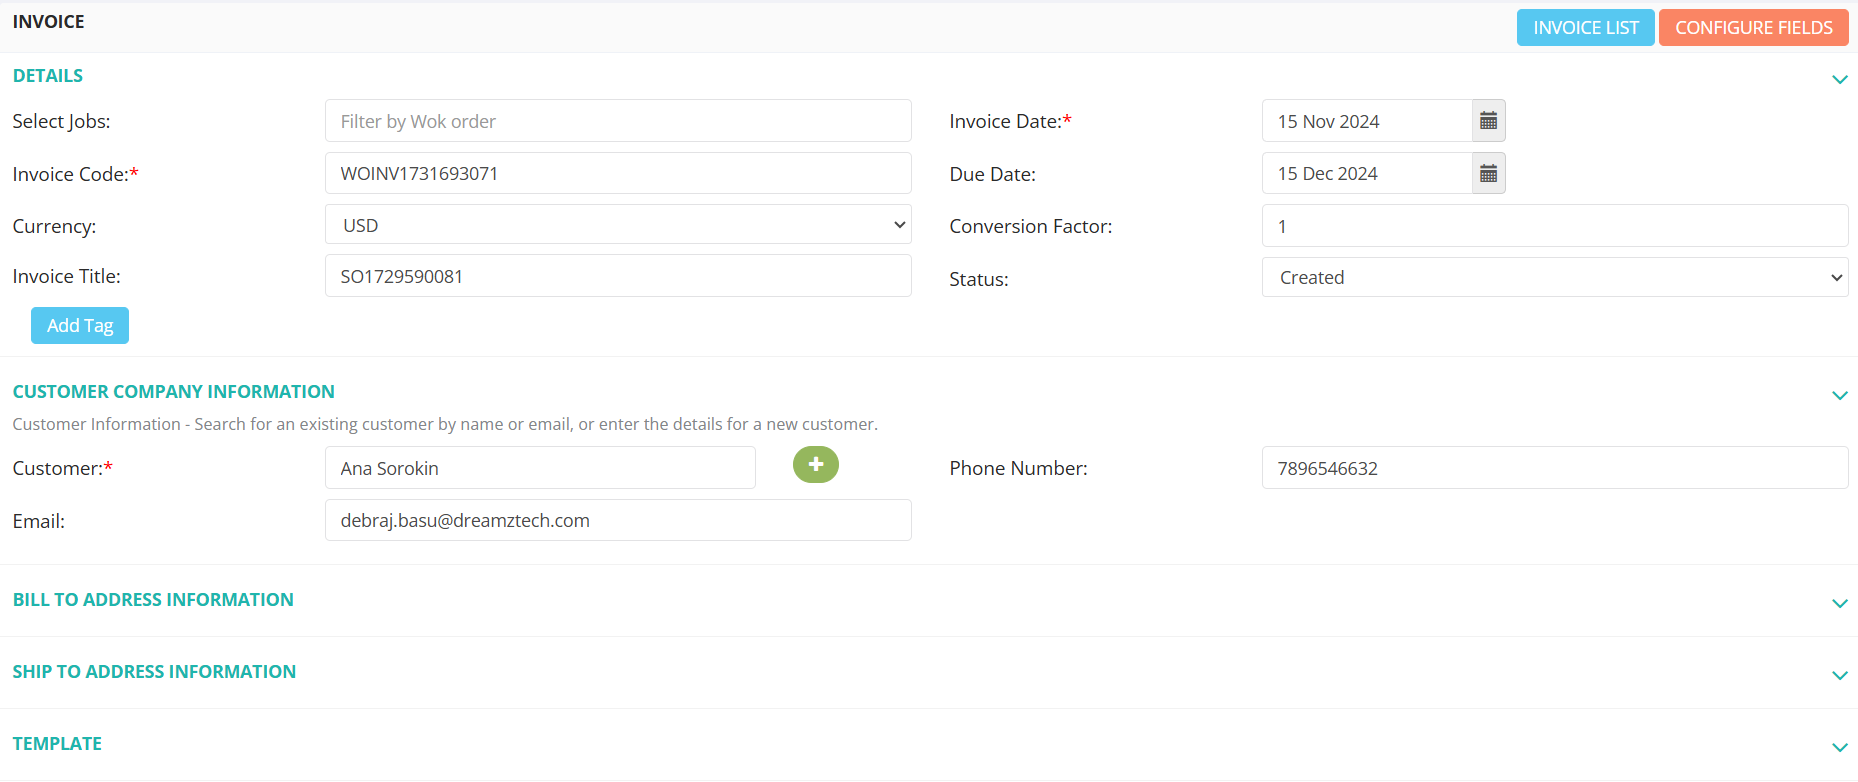Open the Status dropdown showing Created
1858x782 pixels.
[1555, 277]
